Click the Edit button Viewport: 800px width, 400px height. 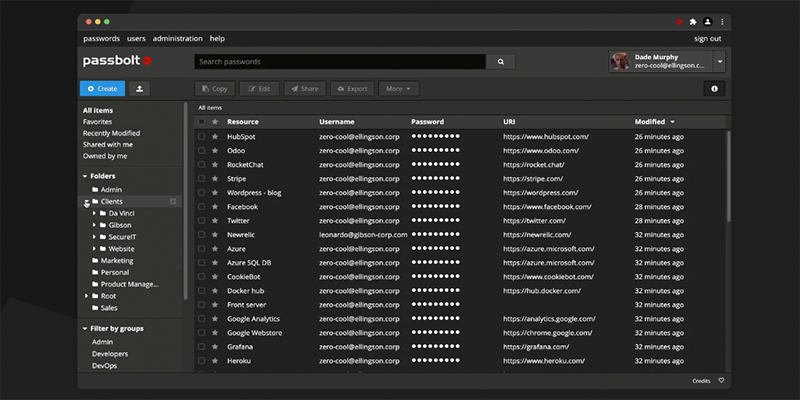click(x=259, y=89)
